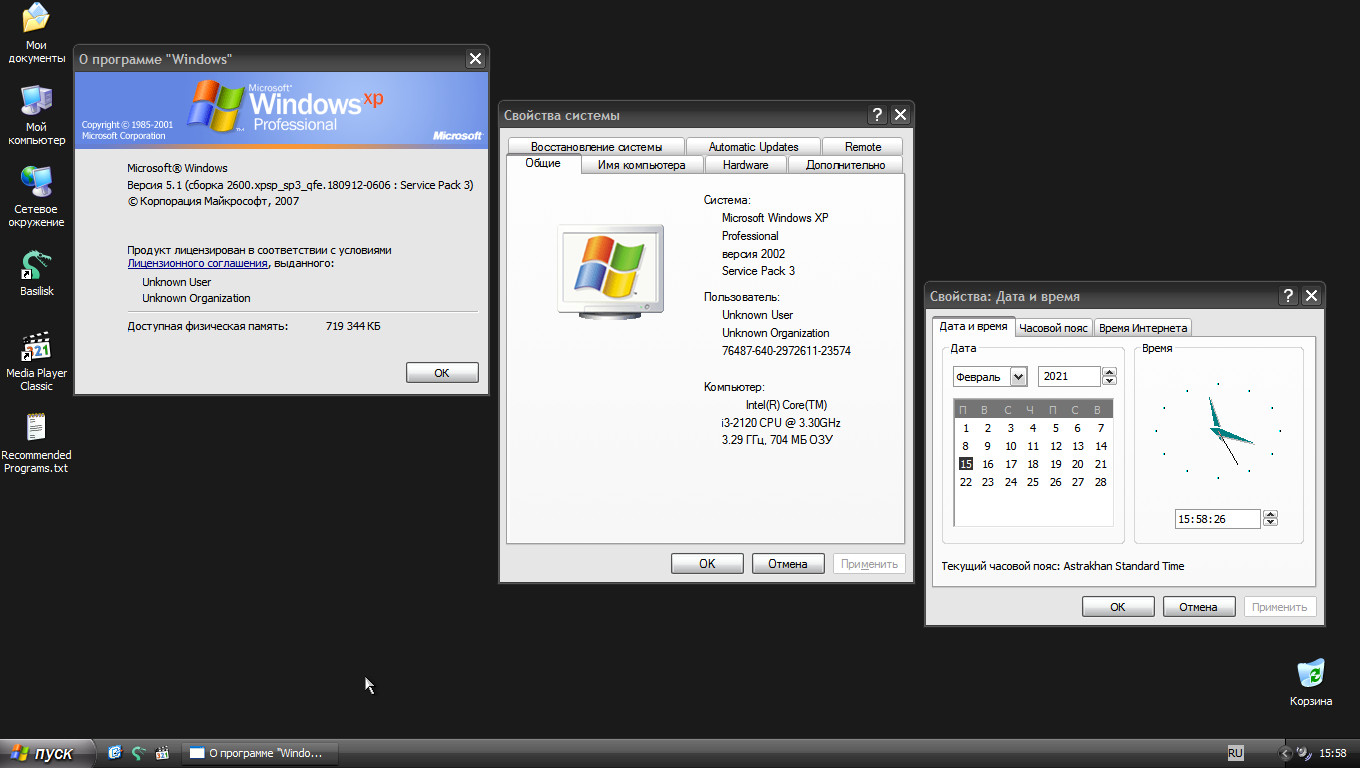
Task: Click the Media Player Classic quick launch icon
Action: tap(162, 753)
